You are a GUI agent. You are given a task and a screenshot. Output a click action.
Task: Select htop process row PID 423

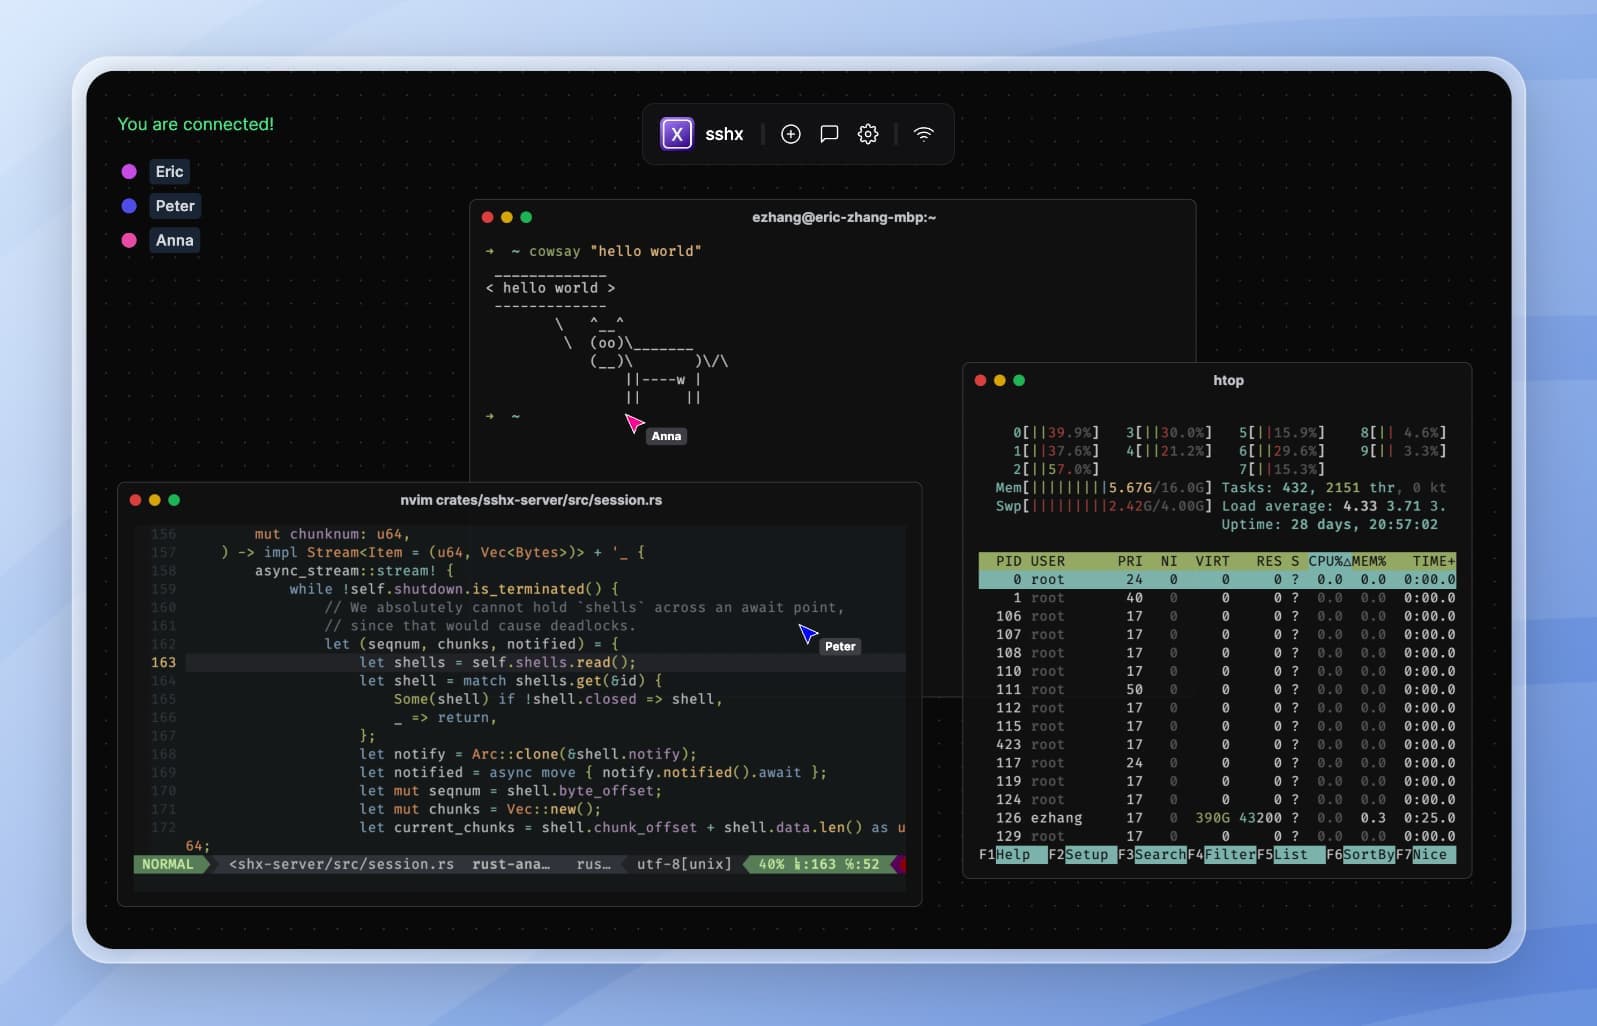pos(1217,745)
